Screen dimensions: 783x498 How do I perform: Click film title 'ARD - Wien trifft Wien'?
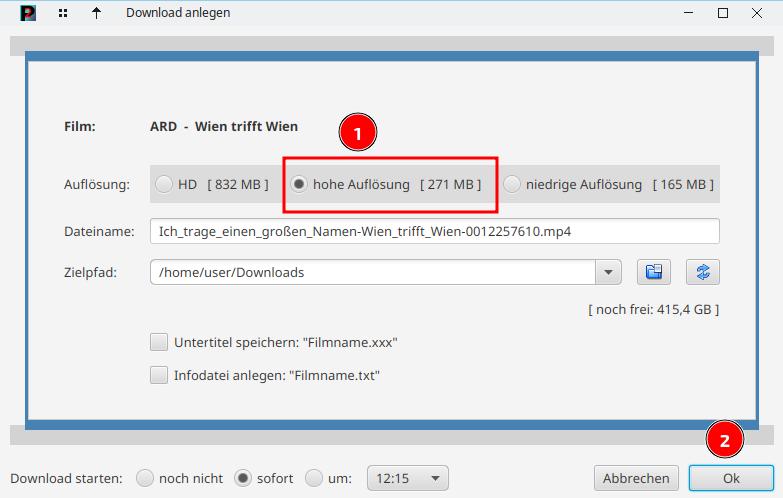[224, 126]
